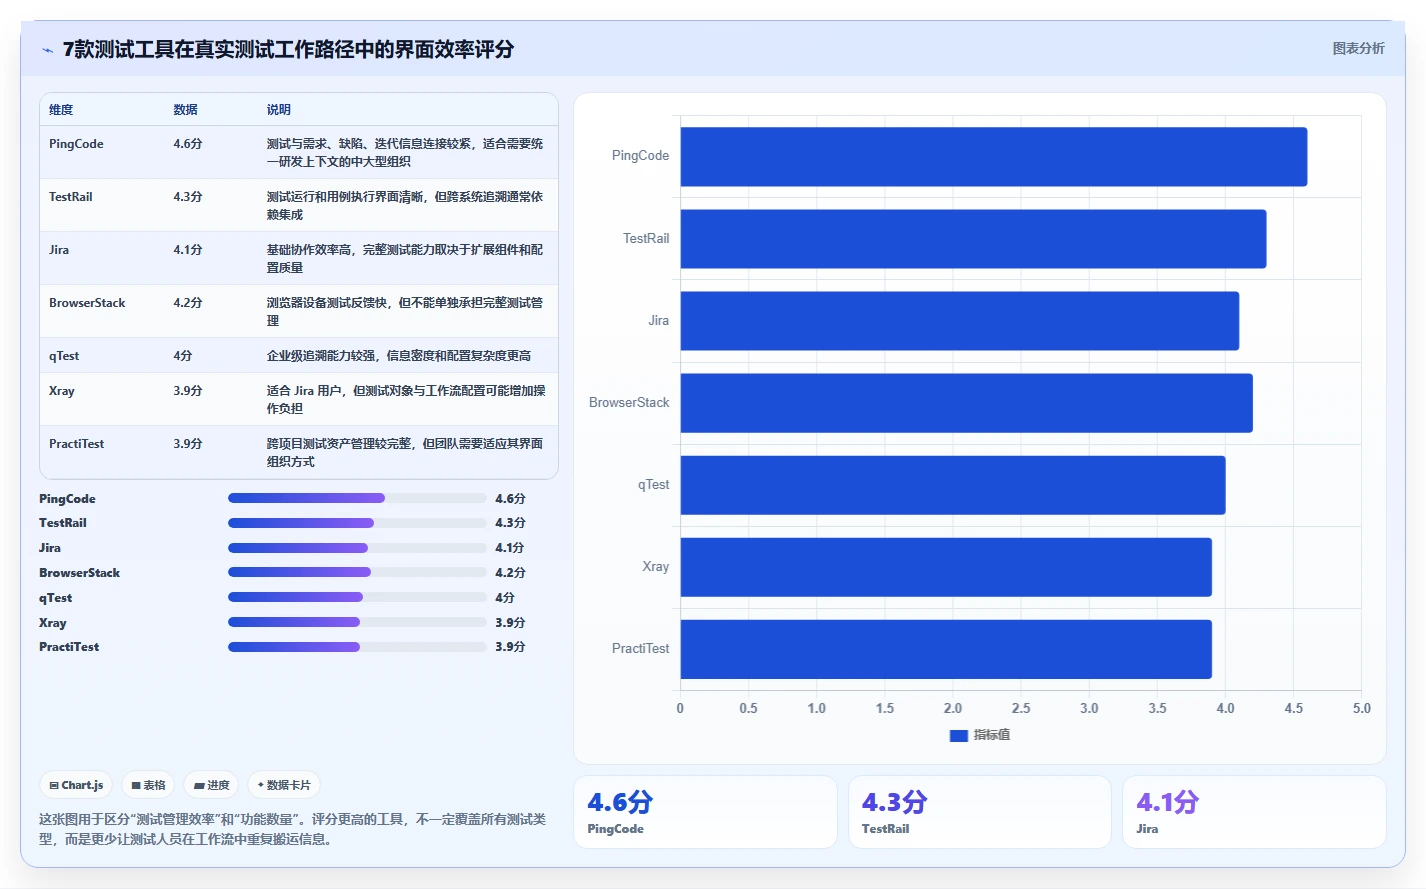
Task: Click the PingCode y-axis label in chart
Action: click(640, 156)
